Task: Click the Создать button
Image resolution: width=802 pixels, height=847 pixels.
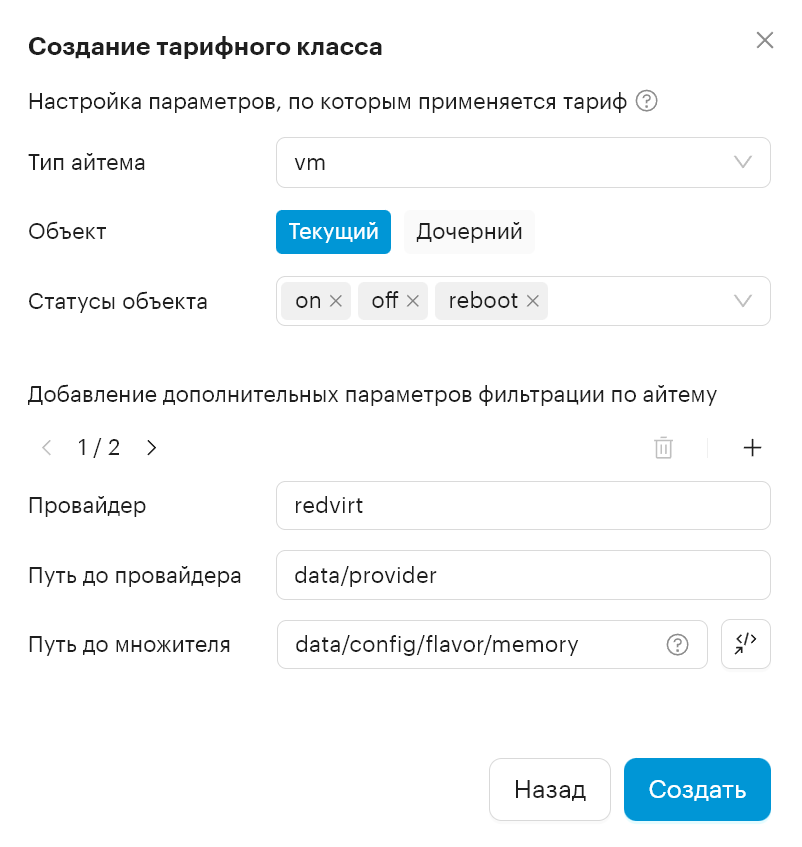Action: tap(697, 789)
